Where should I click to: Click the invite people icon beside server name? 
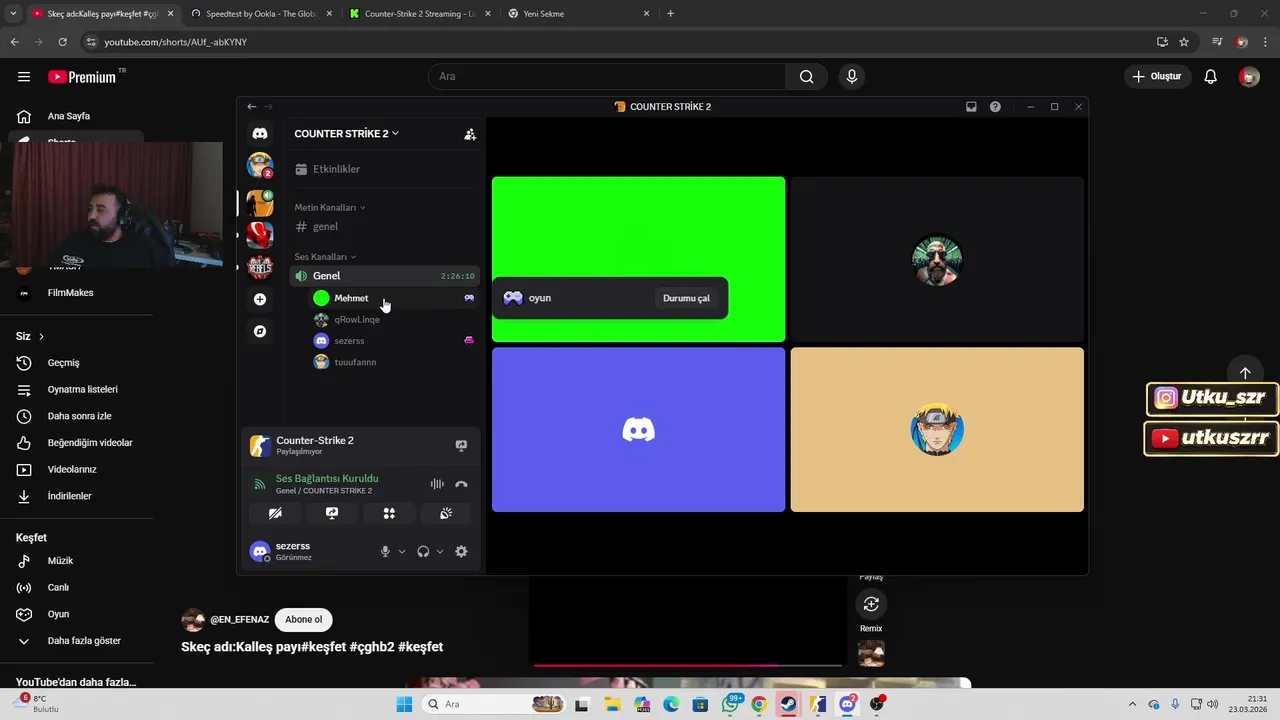click(470, 134)
